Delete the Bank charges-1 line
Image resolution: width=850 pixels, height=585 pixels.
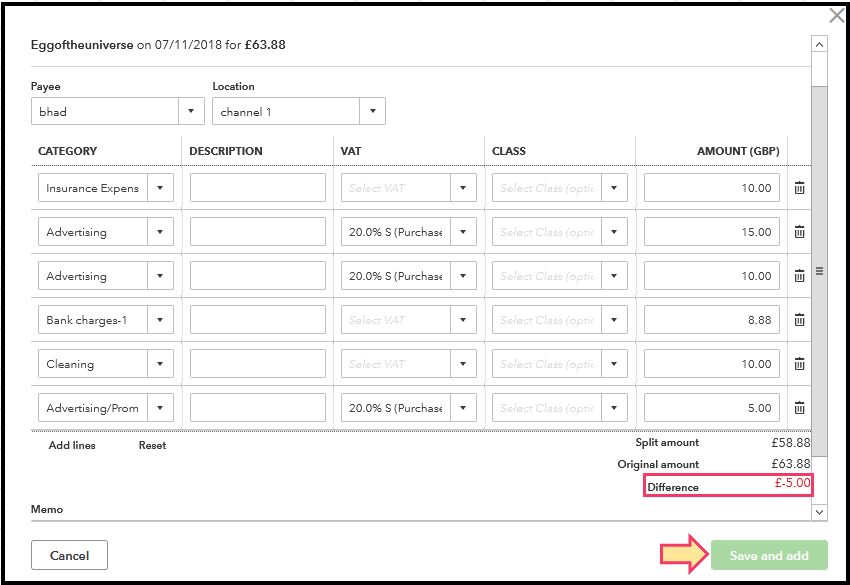click(799, 320)
